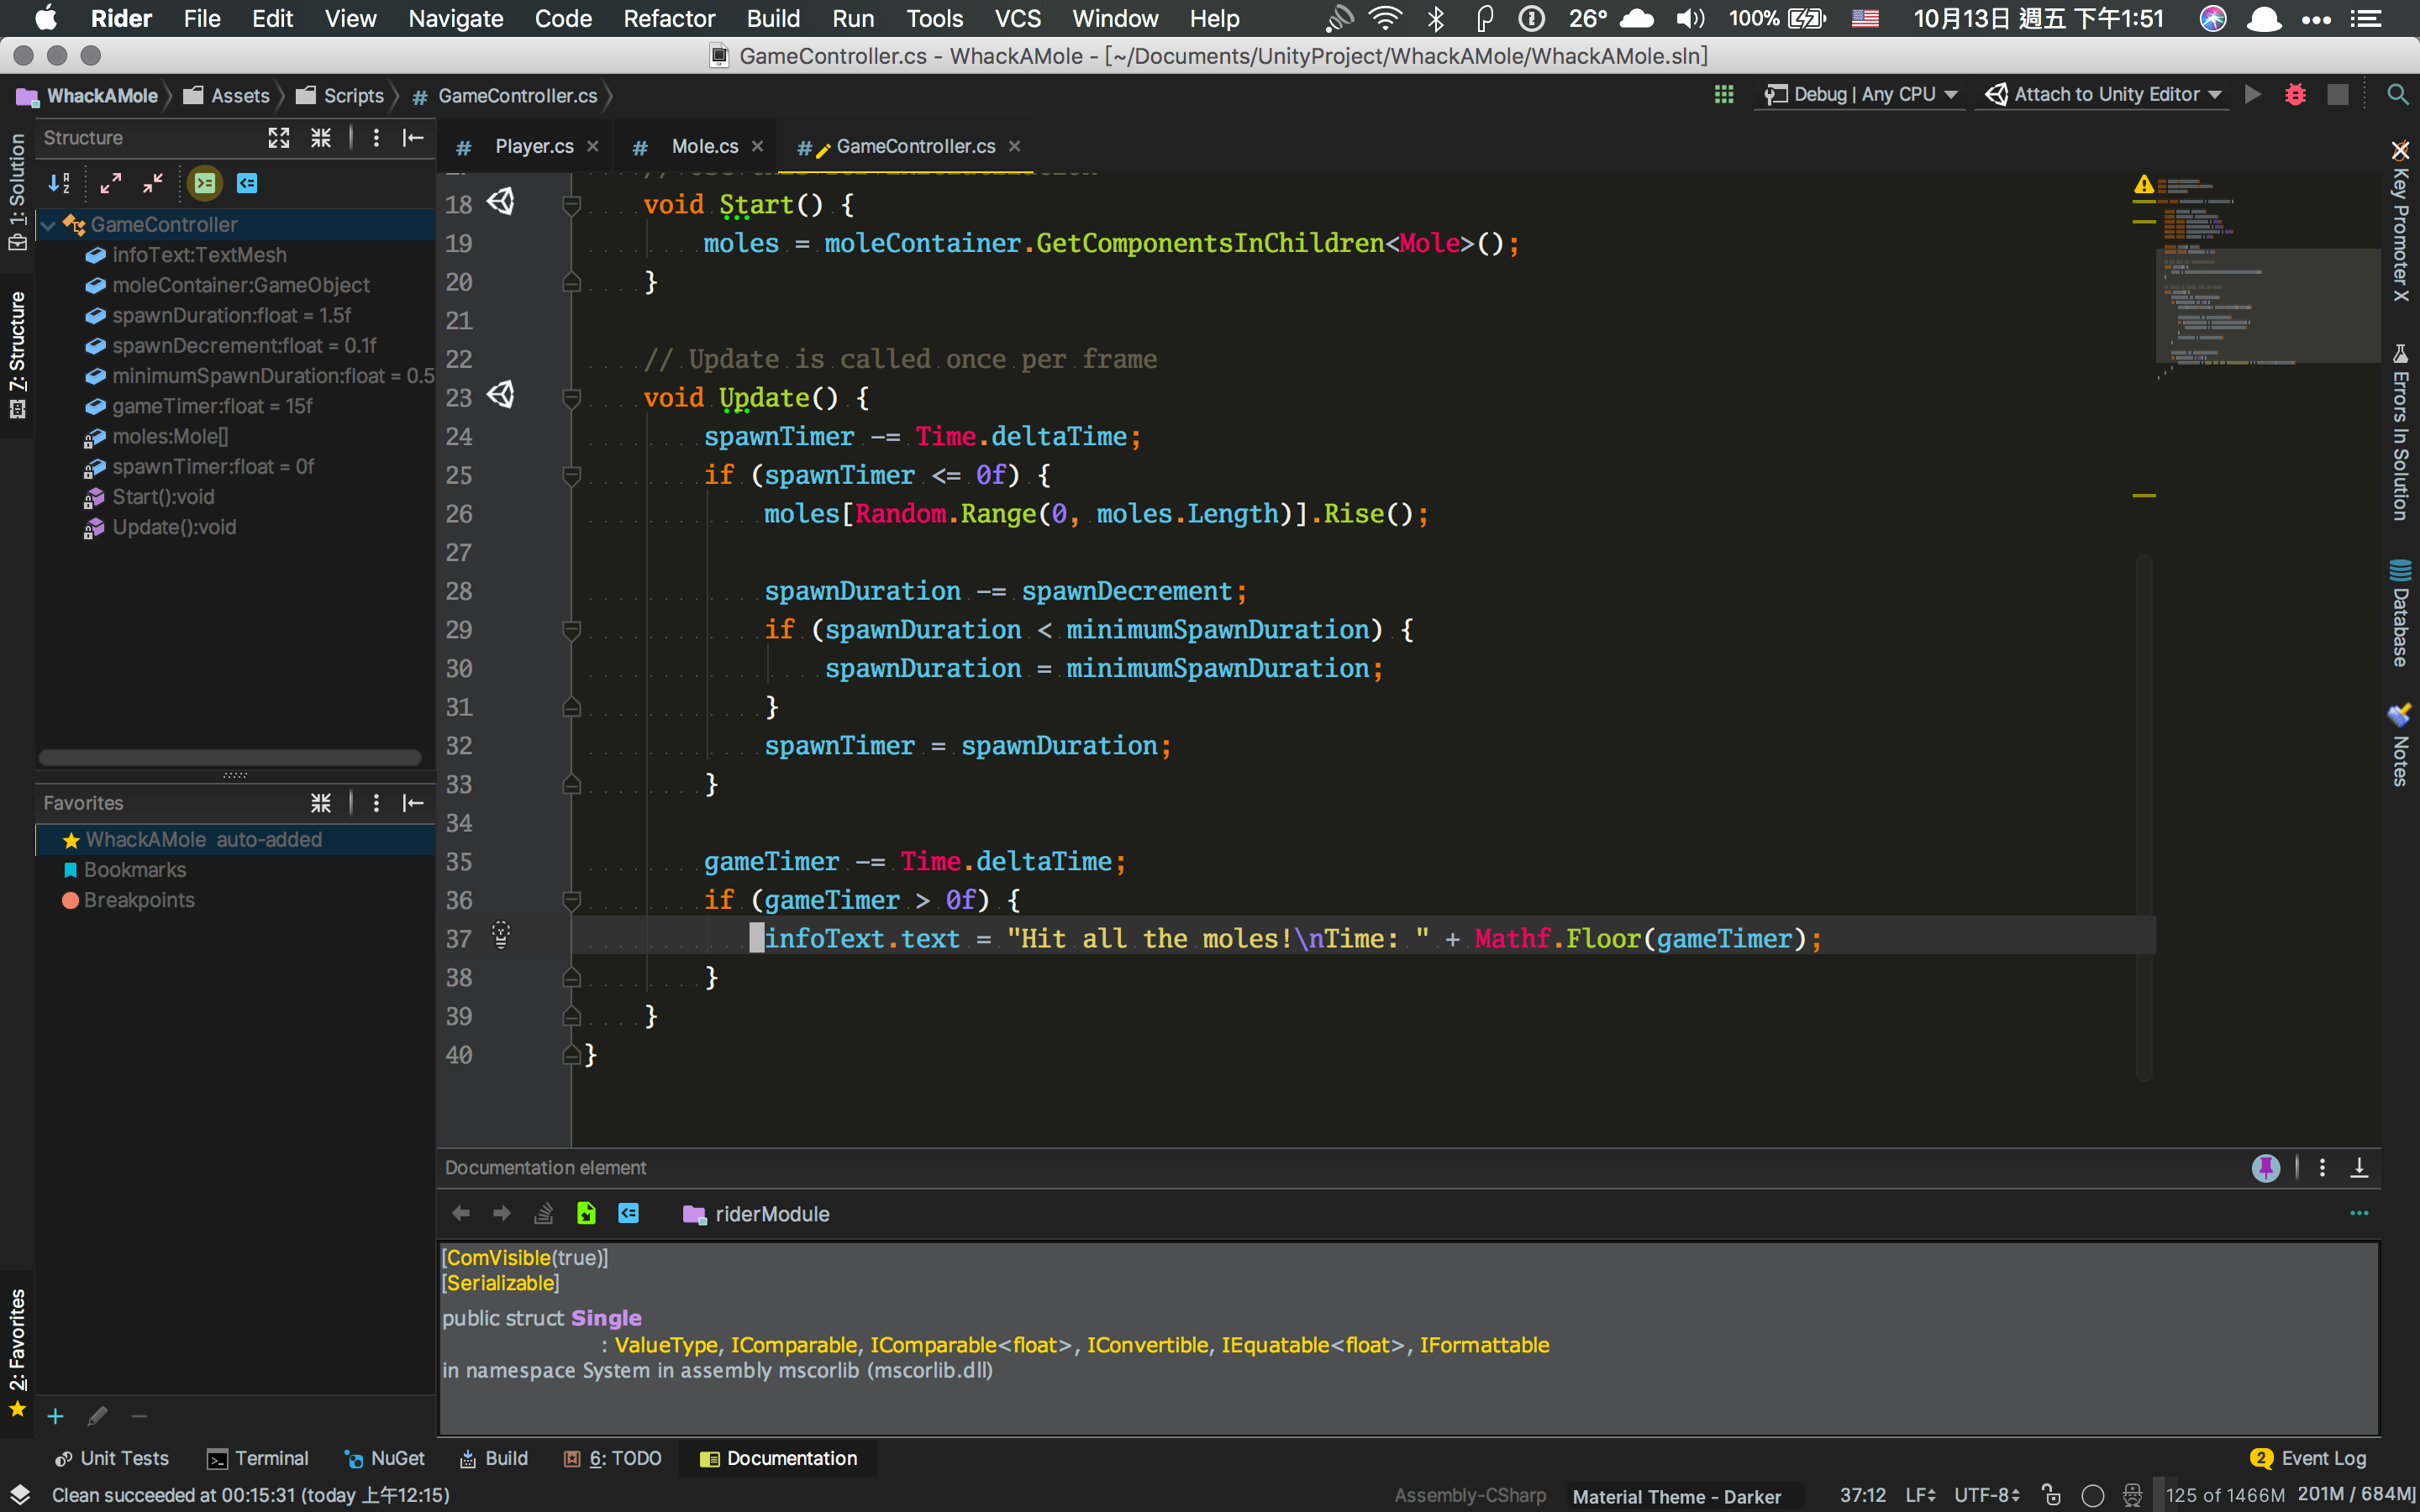Toggle pin for Documentation panel
The image size is (2420, 1512).
coord(2265,1167)
